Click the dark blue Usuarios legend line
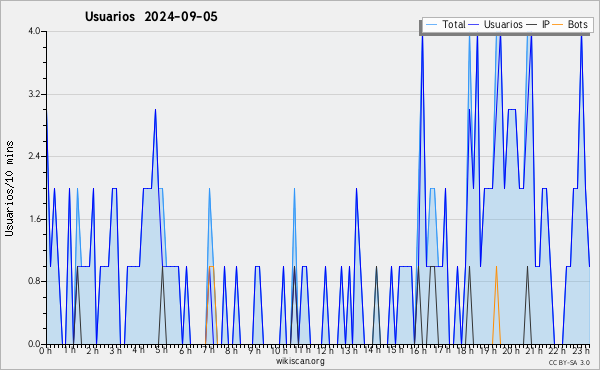This screenshot has height=370, width=600. pos(474,25)
